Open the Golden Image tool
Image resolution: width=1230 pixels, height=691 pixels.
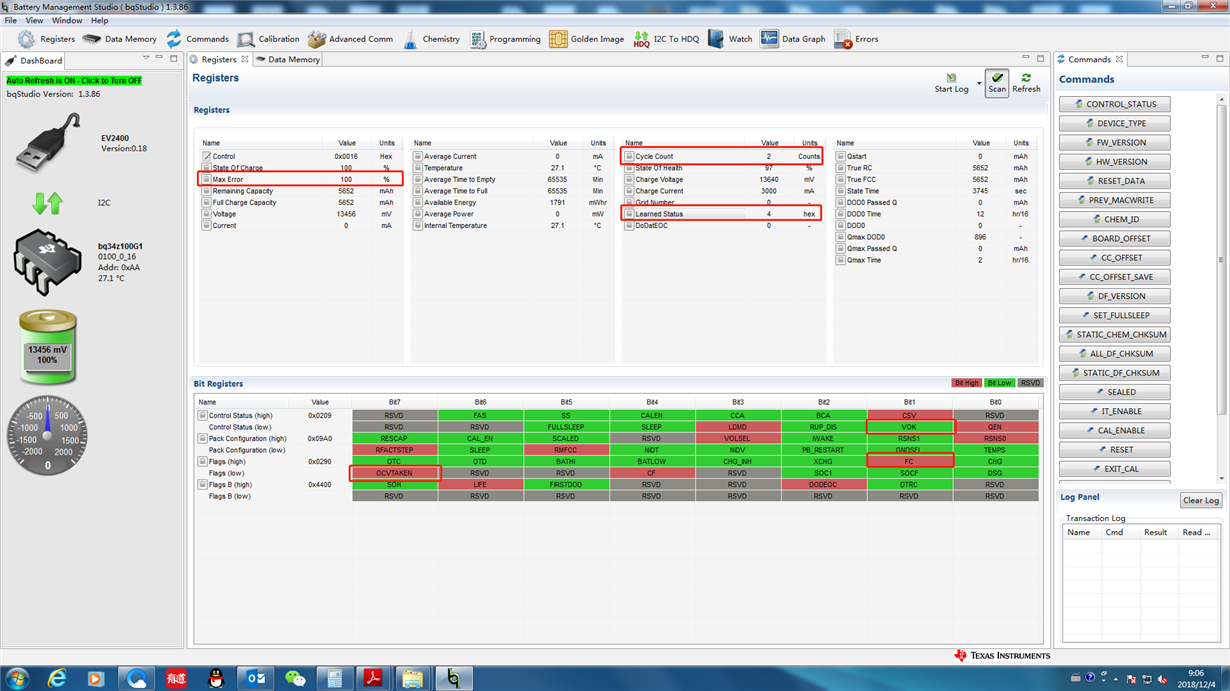click(x=586, y=39)
